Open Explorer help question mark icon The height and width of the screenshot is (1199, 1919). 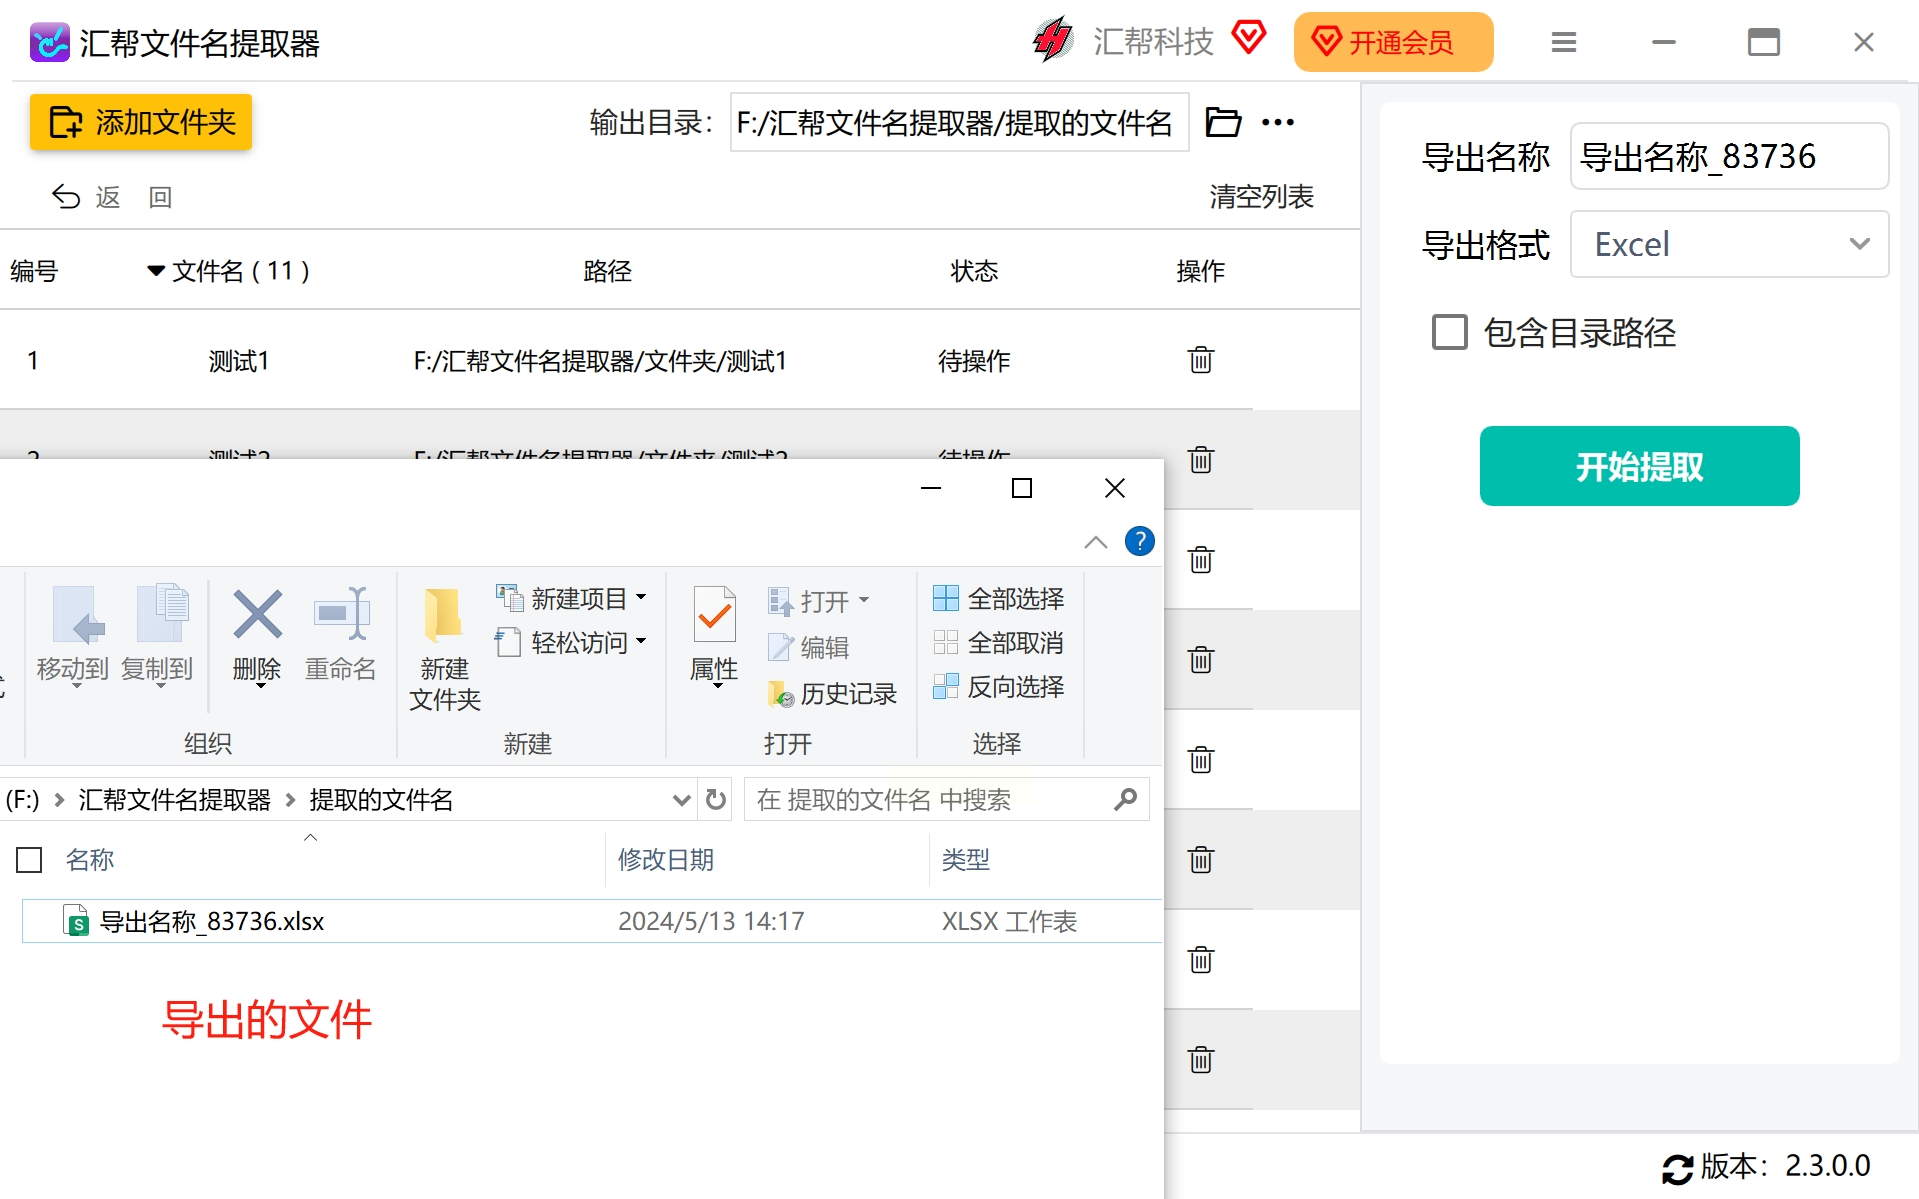(x=1139, y=541)
